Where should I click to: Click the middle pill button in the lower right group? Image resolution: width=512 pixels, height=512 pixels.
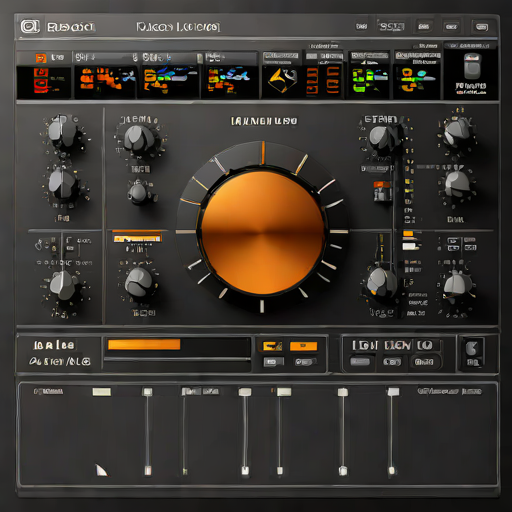coord(391,361)
